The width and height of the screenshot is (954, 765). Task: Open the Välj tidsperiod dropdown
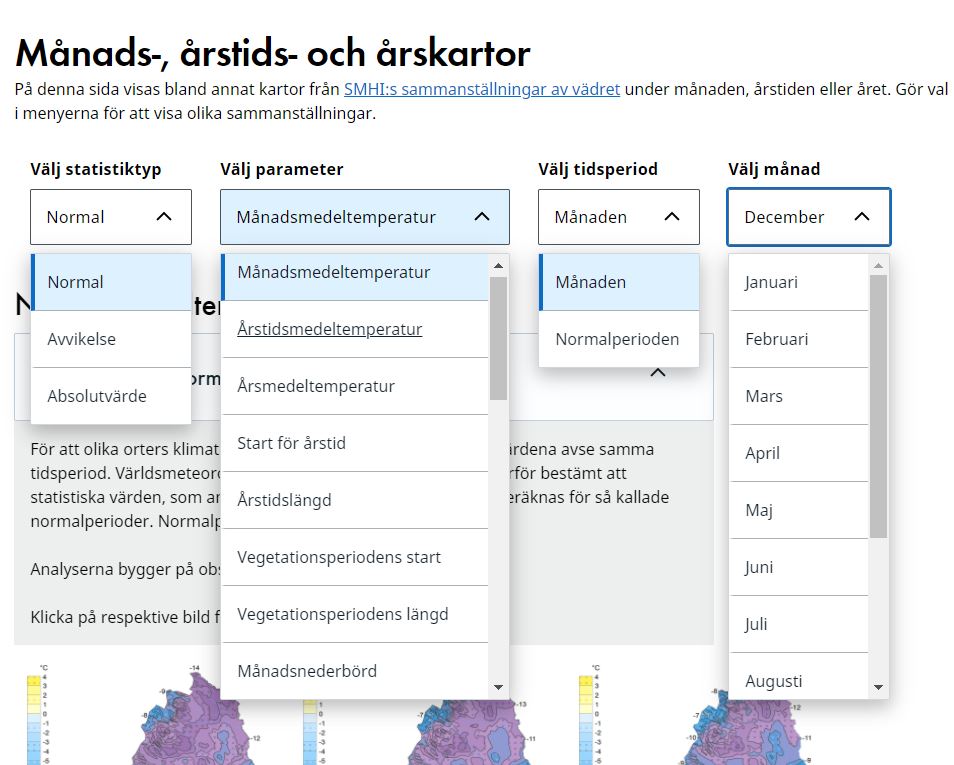coord(618,217)
